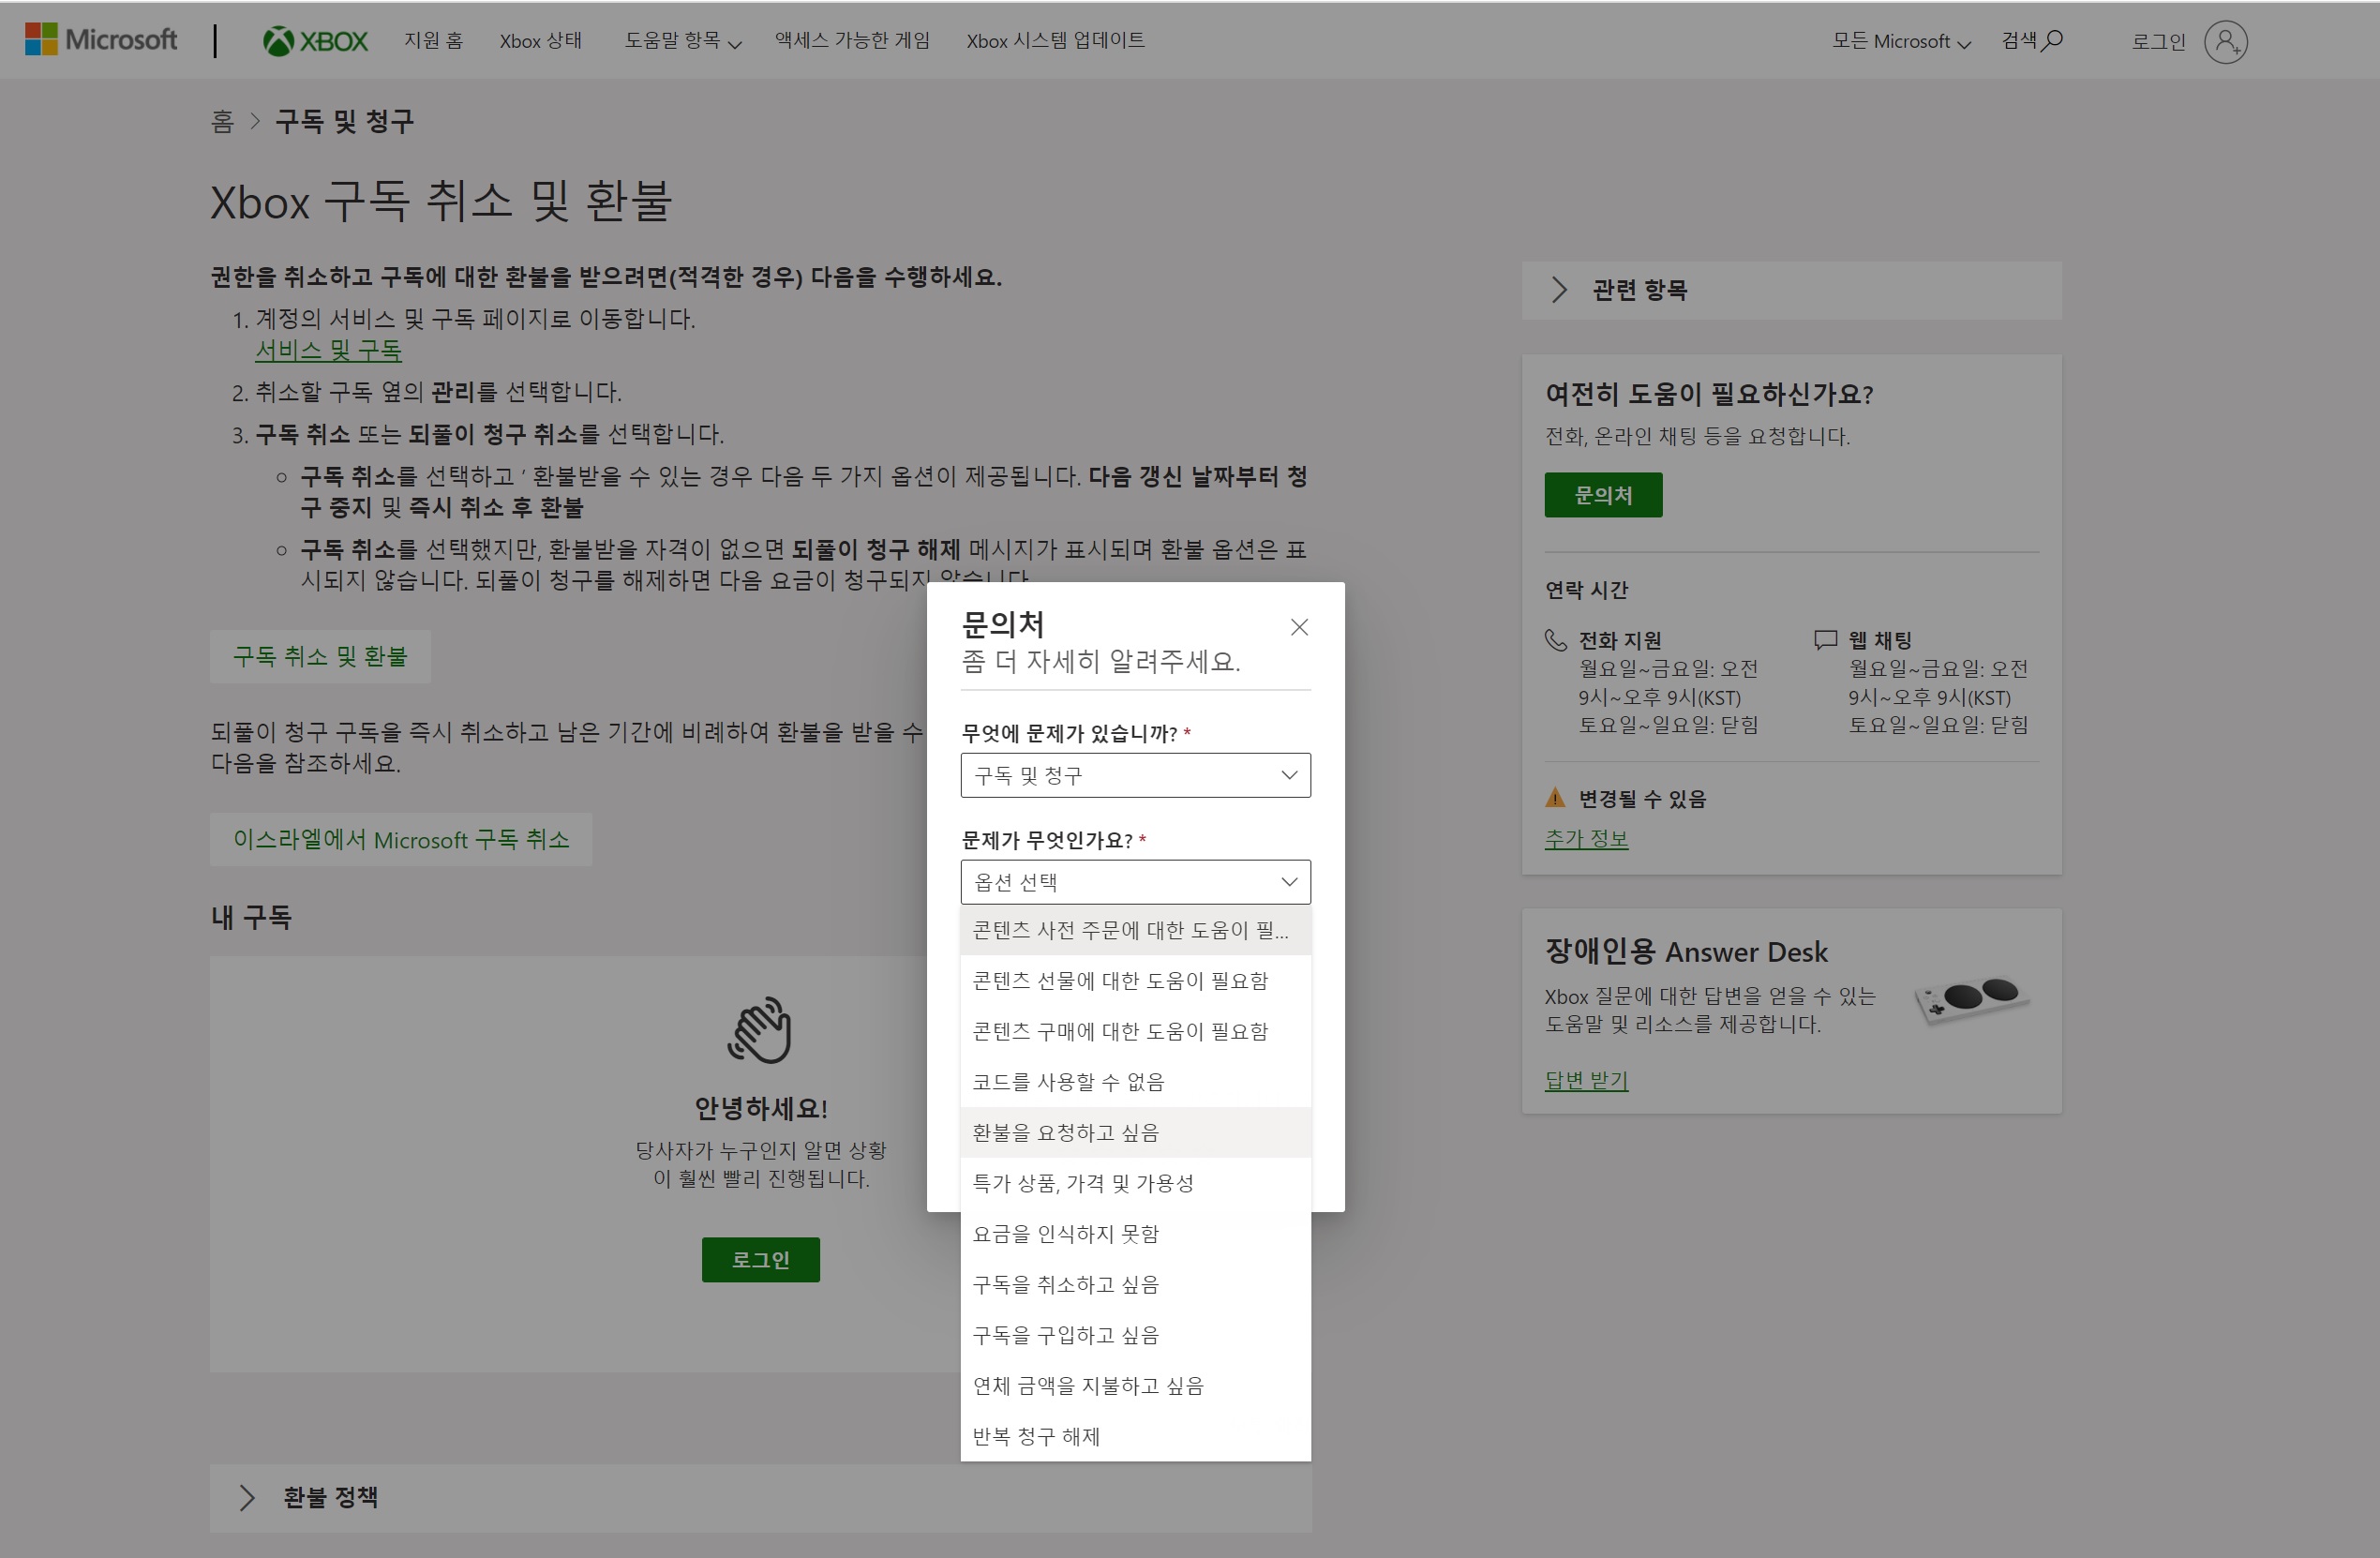Click the 장애인용 Answer Desk heading
2380x1558 pixels.
1686,951
